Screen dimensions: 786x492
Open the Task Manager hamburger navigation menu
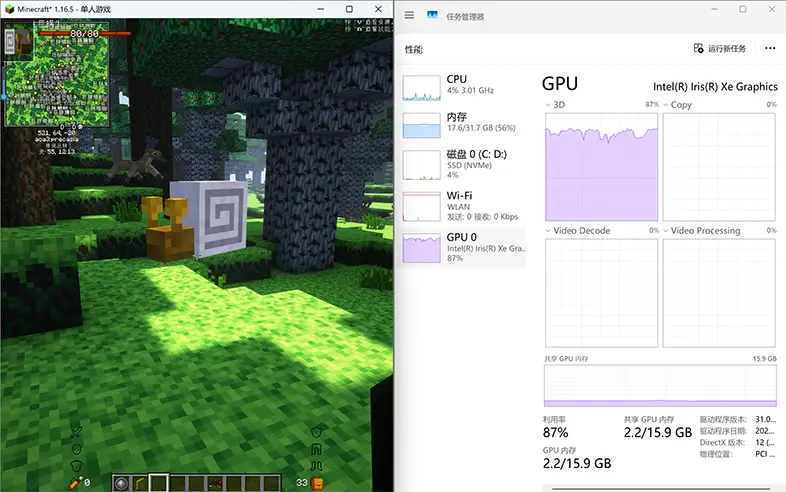pos(409,15)
